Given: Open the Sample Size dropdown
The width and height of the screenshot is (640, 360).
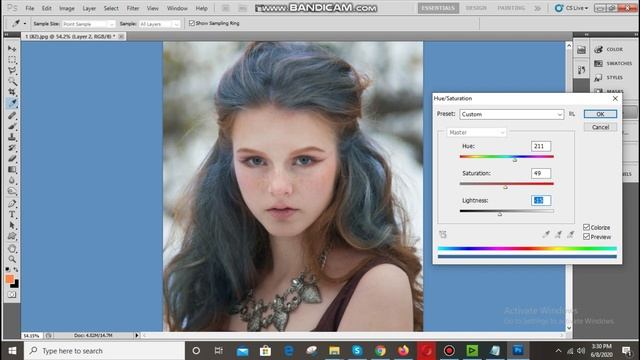Looking at the screenshot, I should tap(89, 24).
